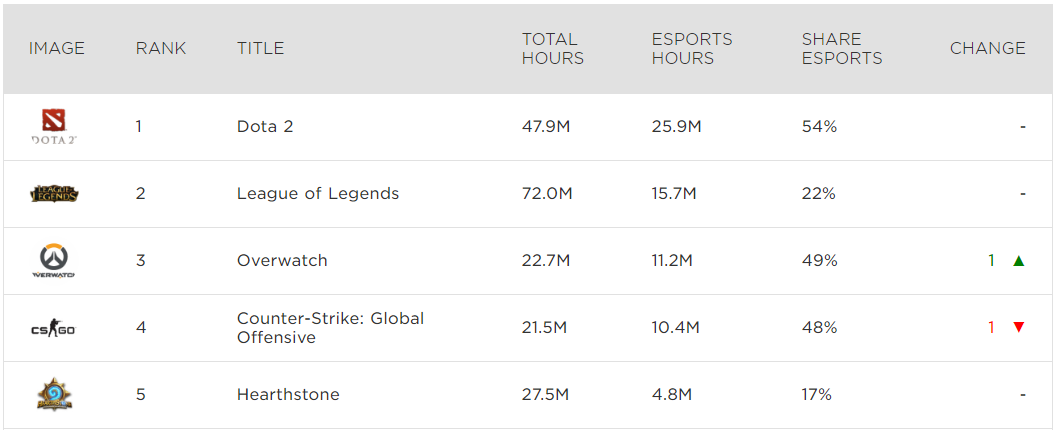Sort by the Esports Hours column header

pyautogui.click(x=691, y=48)
